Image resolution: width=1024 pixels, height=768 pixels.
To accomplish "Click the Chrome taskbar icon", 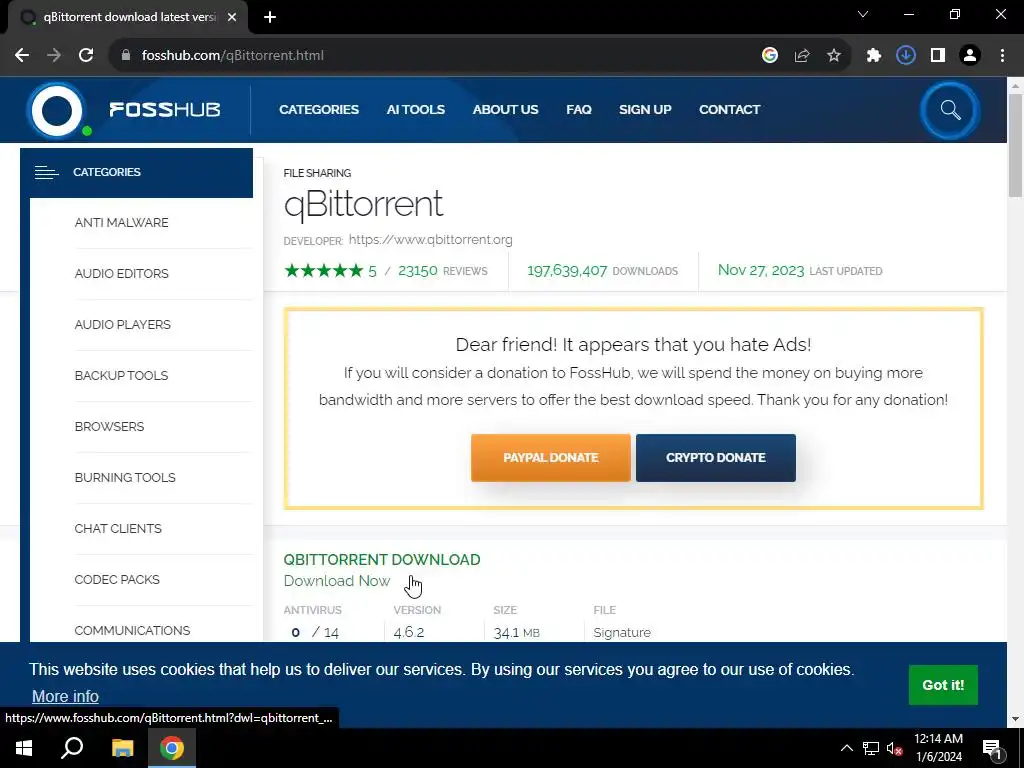I will pyautogui.click(x=172, y=748).
